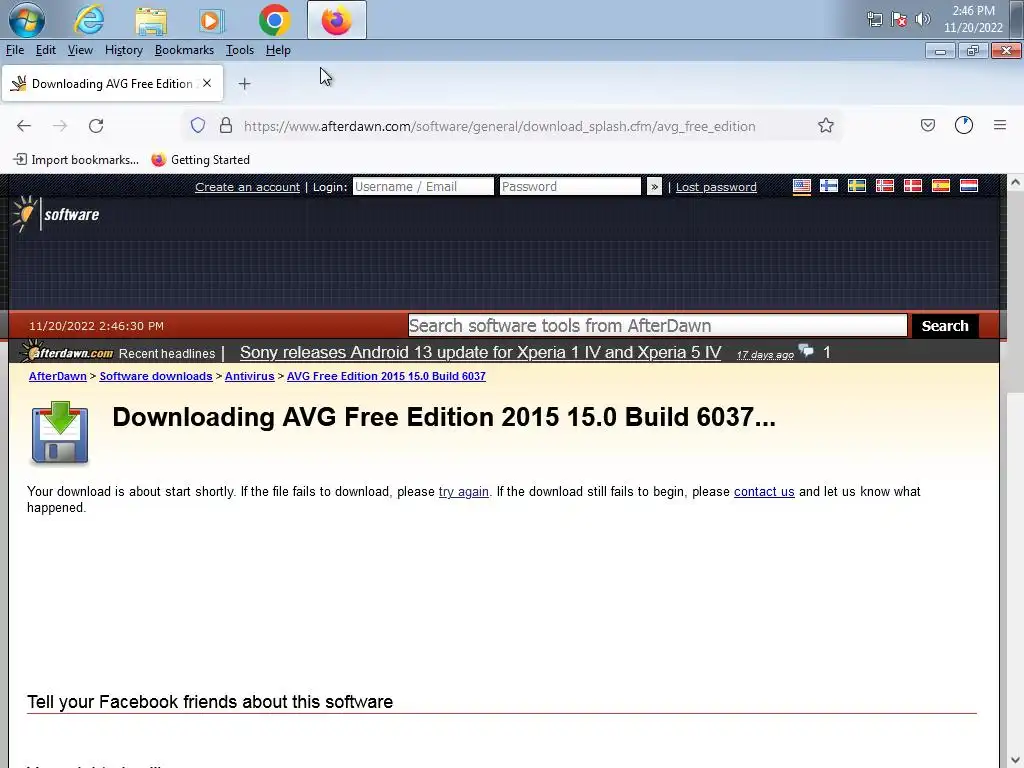Focus the Password field
This screenshot has height=768, width=1024.
tap(570, 187)
